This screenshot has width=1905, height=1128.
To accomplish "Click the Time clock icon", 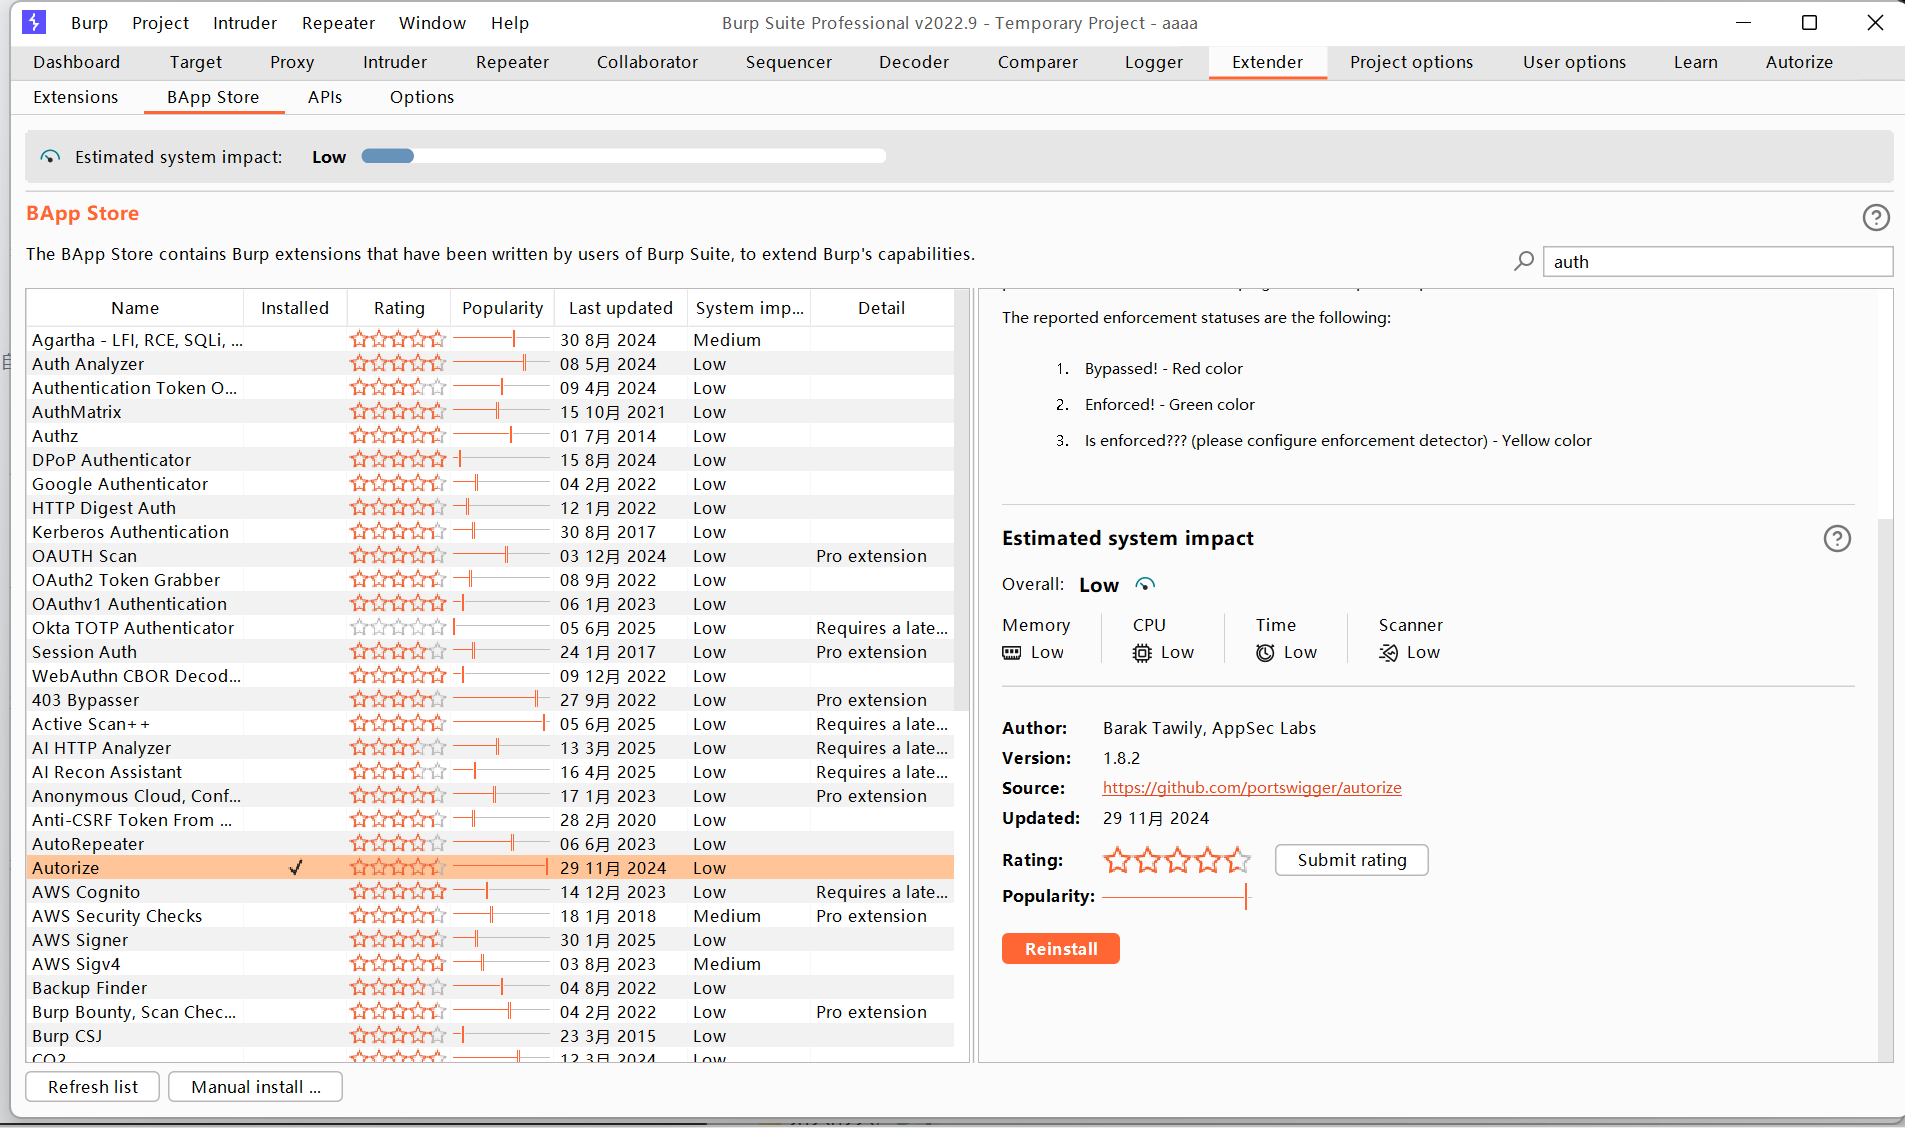I will point(1265,653).
